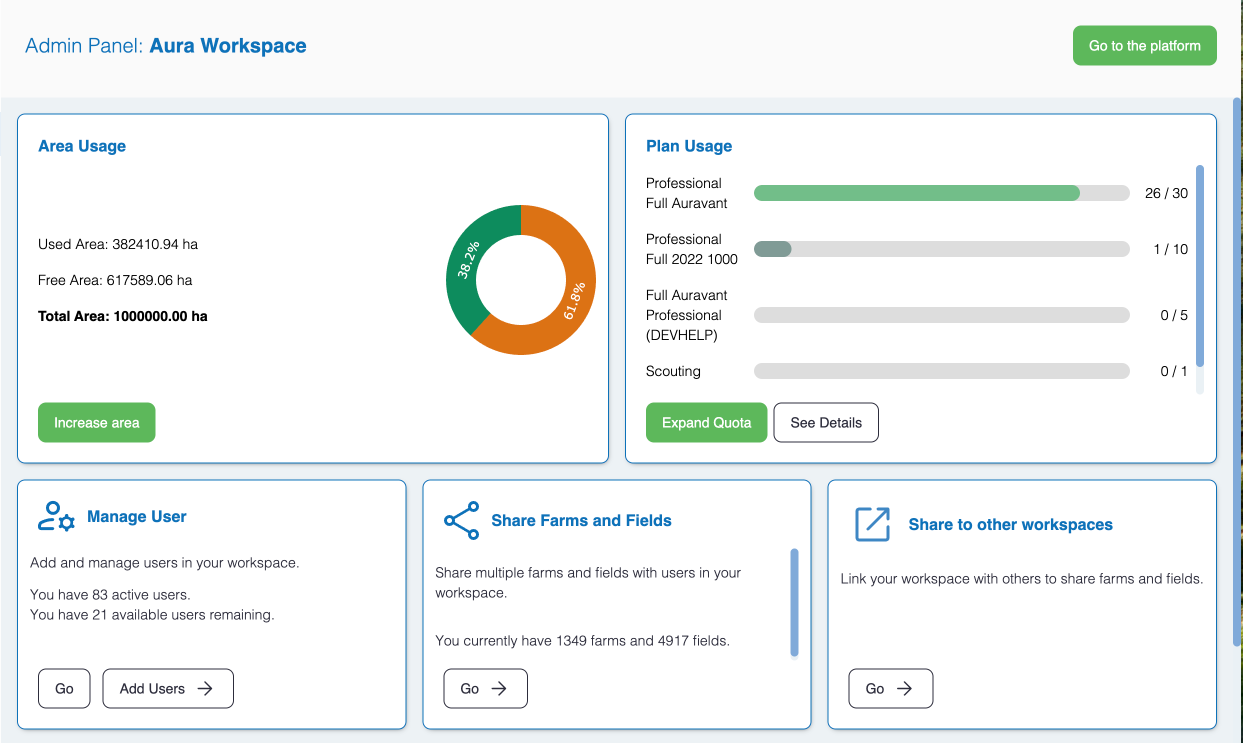The width and height of the screenshot is (1243, 743).
Task: Click the Free Area: 617589.06 ha text
Action: tap(115, 280)
